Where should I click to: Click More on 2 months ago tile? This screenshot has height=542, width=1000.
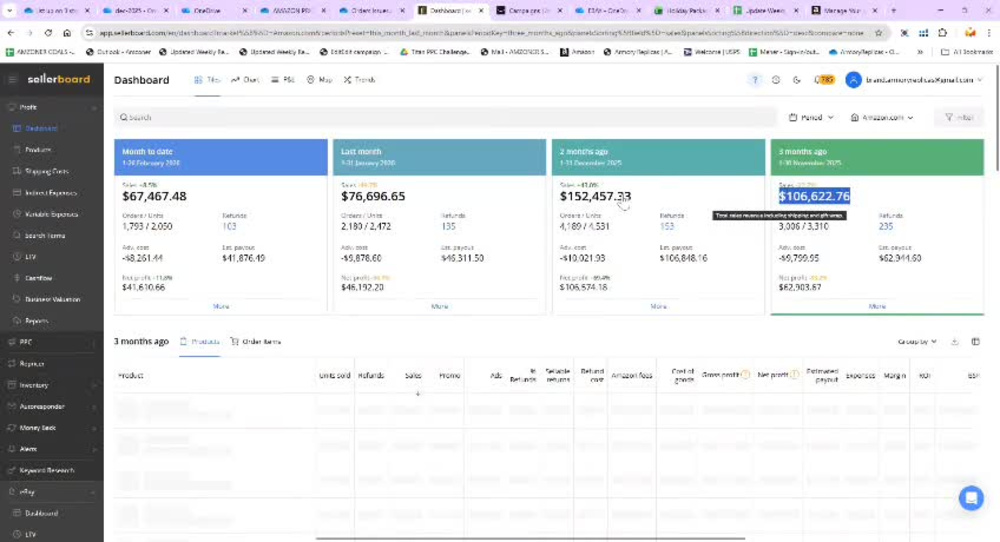(658, 307)
